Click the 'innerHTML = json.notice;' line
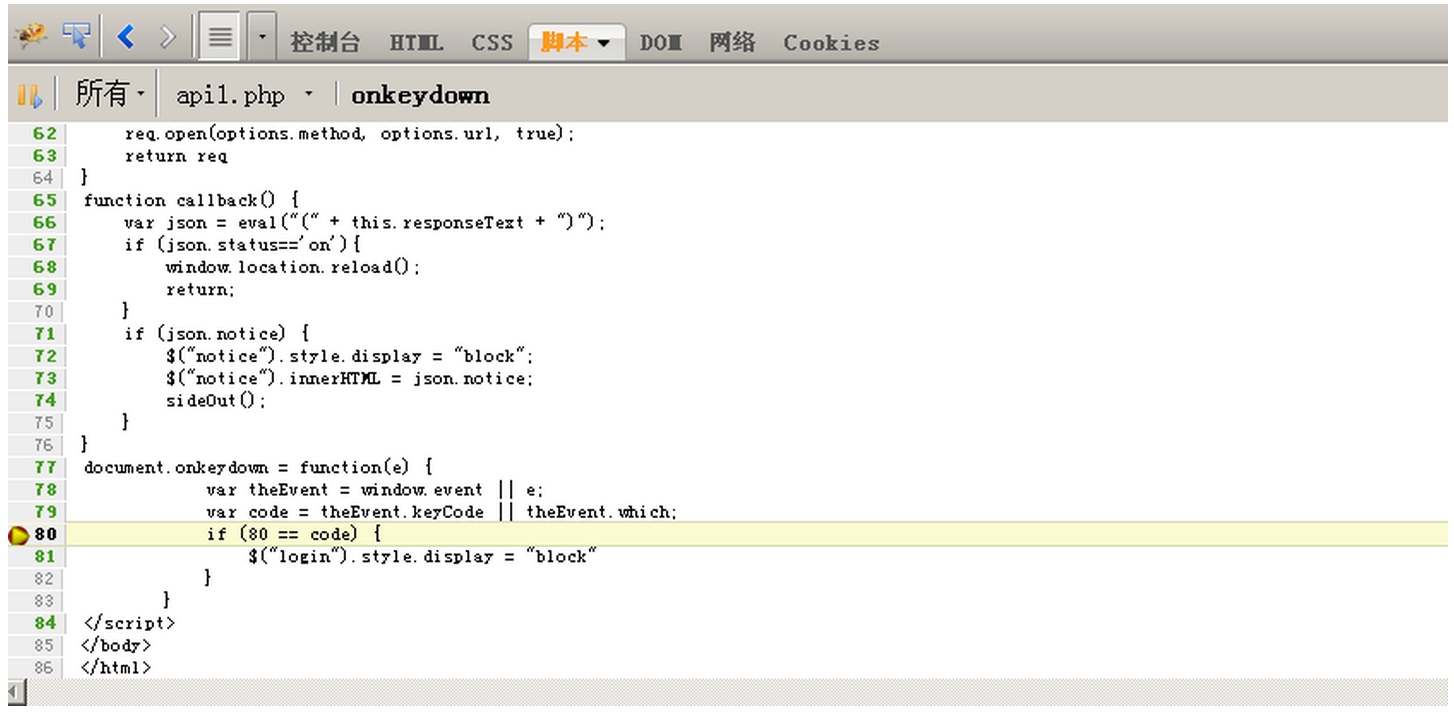1454x712 pixels. [x=350, y=378]
